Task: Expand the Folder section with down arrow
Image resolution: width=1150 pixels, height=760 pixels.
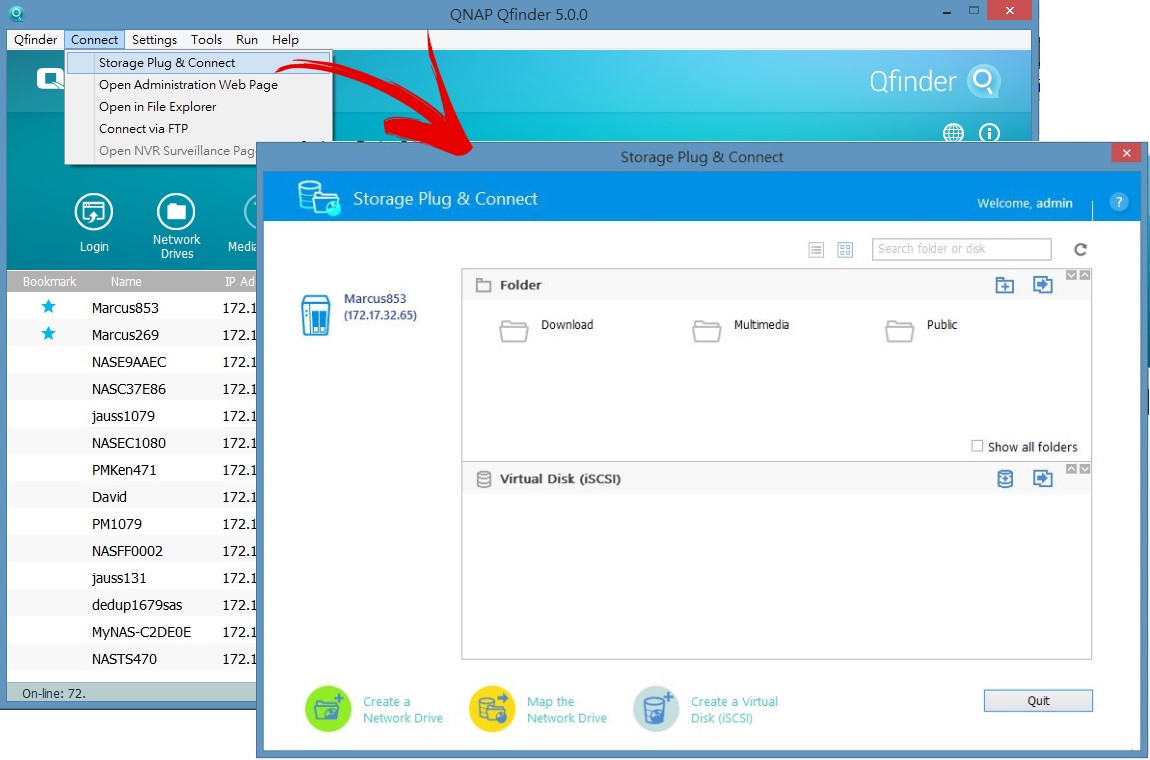Action: click(1071, 275)
